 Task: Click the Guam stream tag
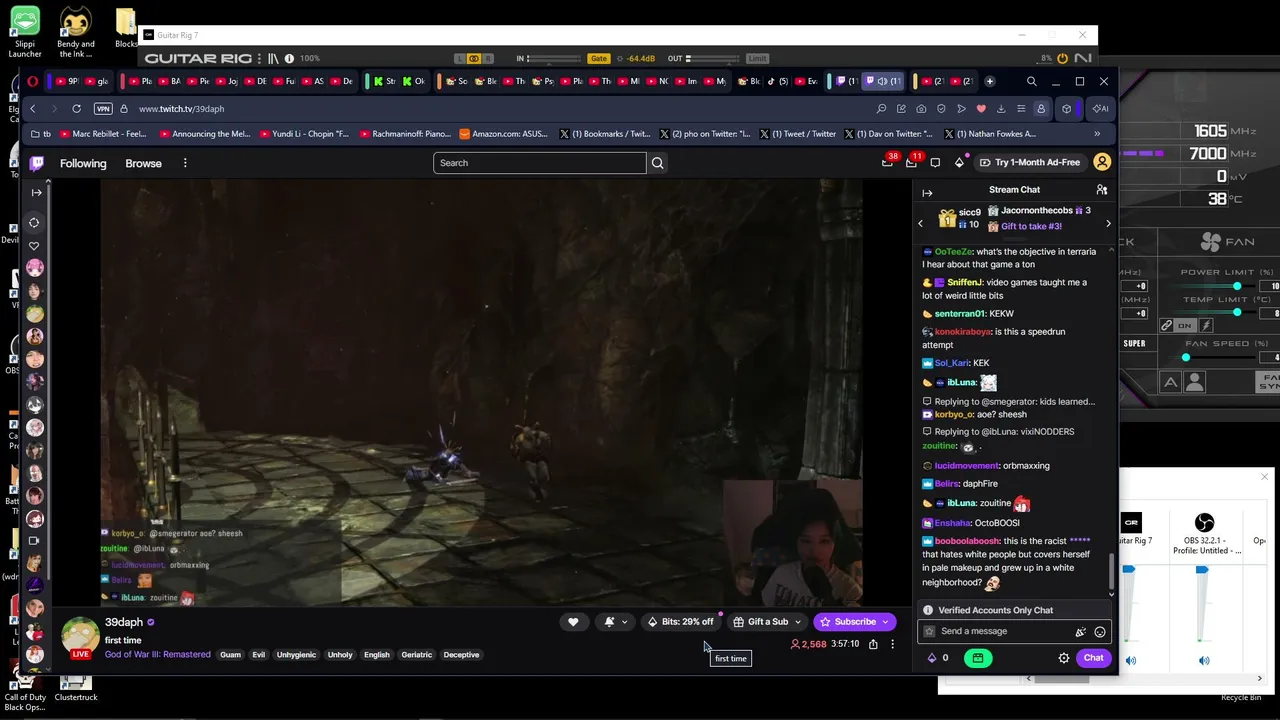(231, 655)
